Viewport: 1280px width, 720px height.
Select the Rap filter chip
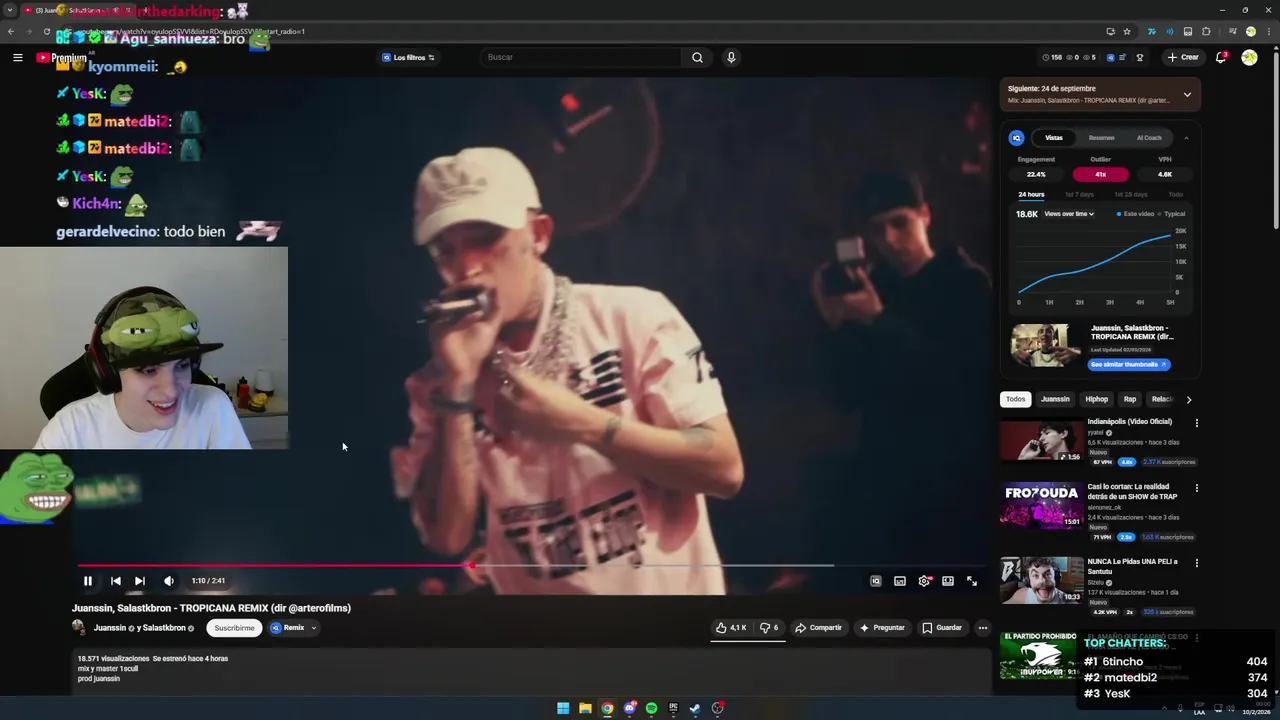coord(1130,399)
